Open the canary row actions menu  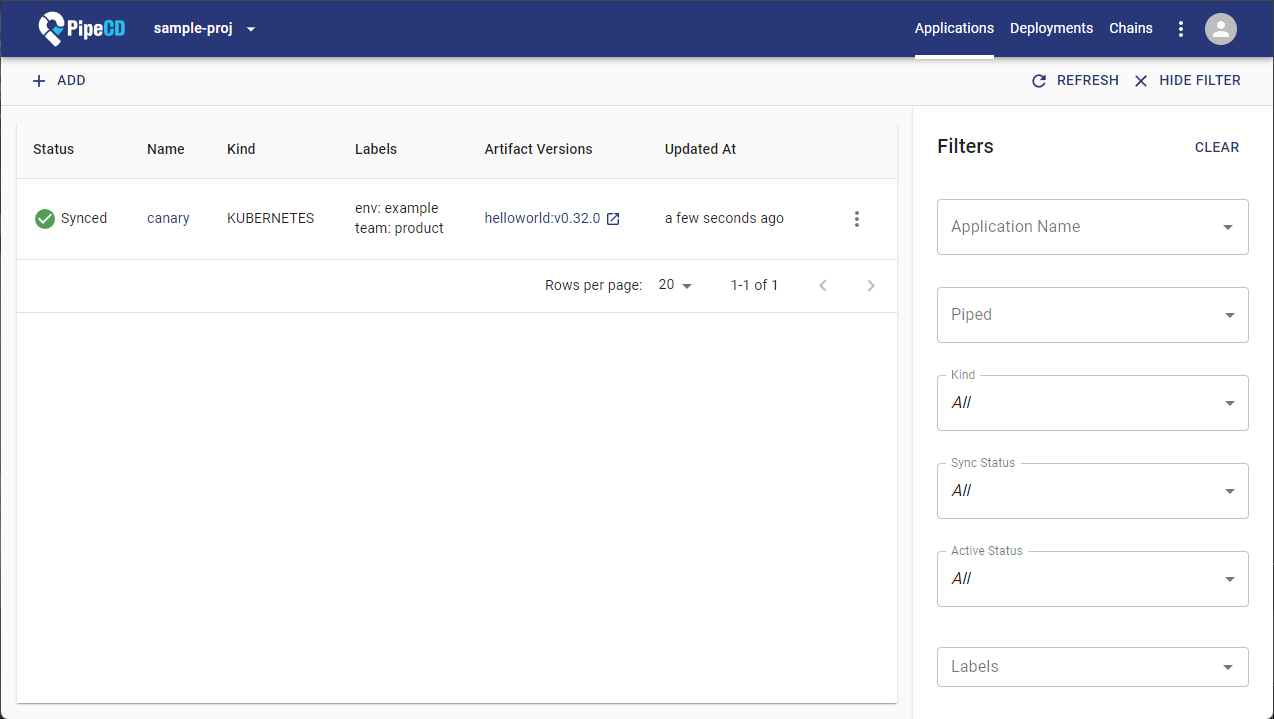point(856,219)
